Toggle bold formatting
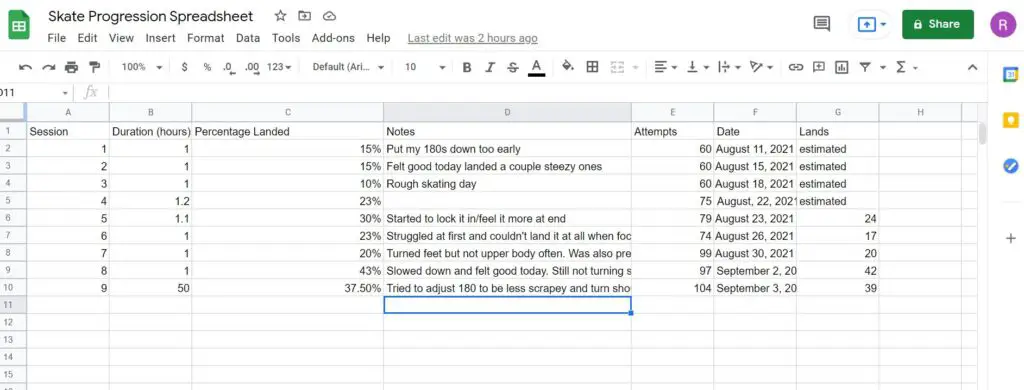This screenshot has width=1024, height=390. pyautogui.click(x=466, y=67)
